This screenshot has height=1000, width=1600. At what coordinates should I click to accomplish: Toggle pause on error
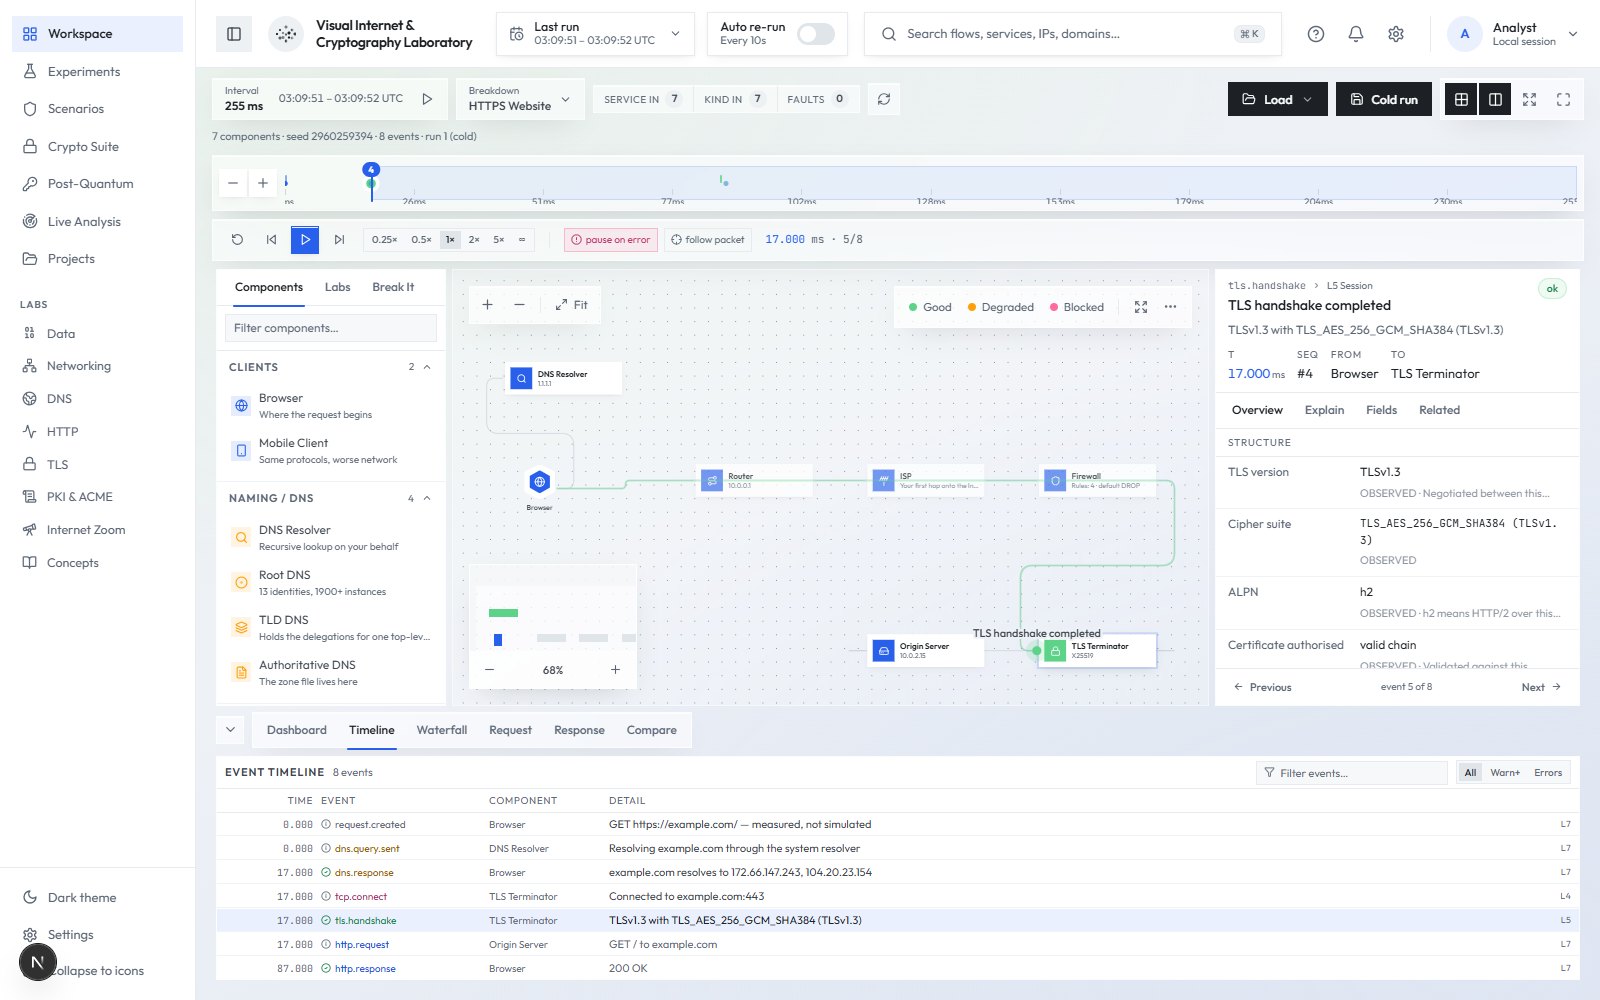[611, 240]
